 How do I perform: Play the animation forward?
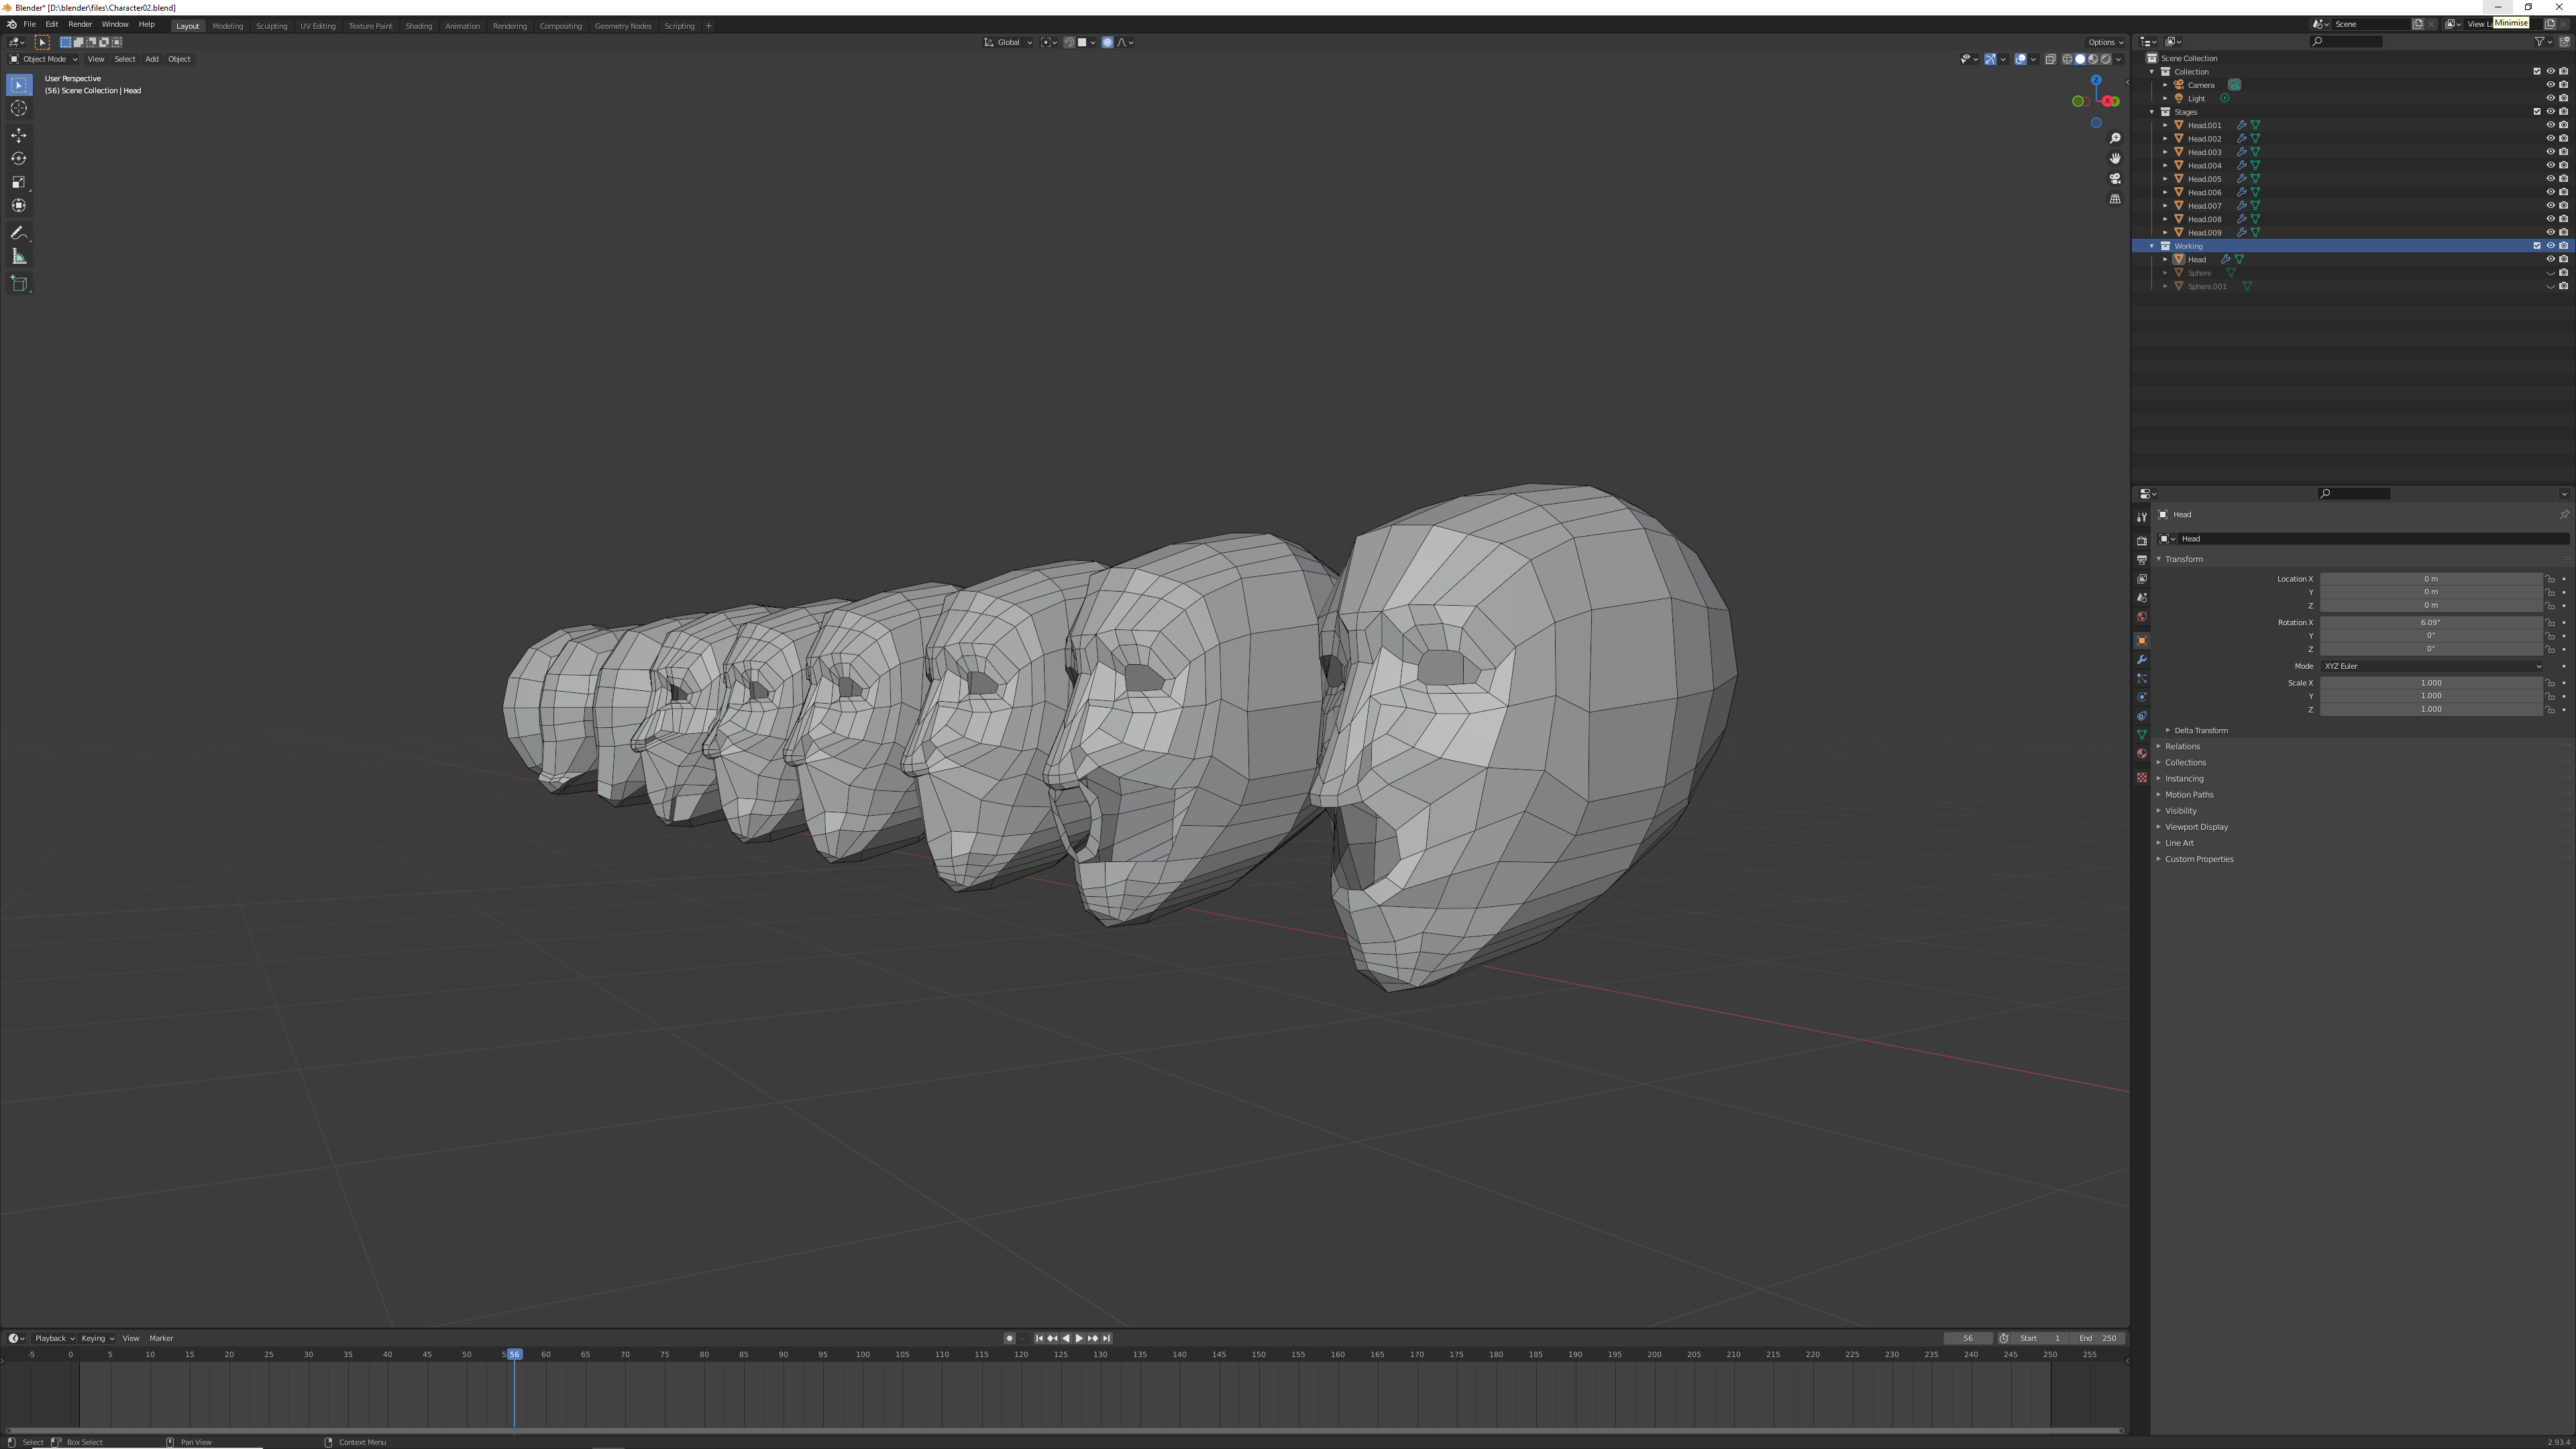[x=1079, y=1338]
